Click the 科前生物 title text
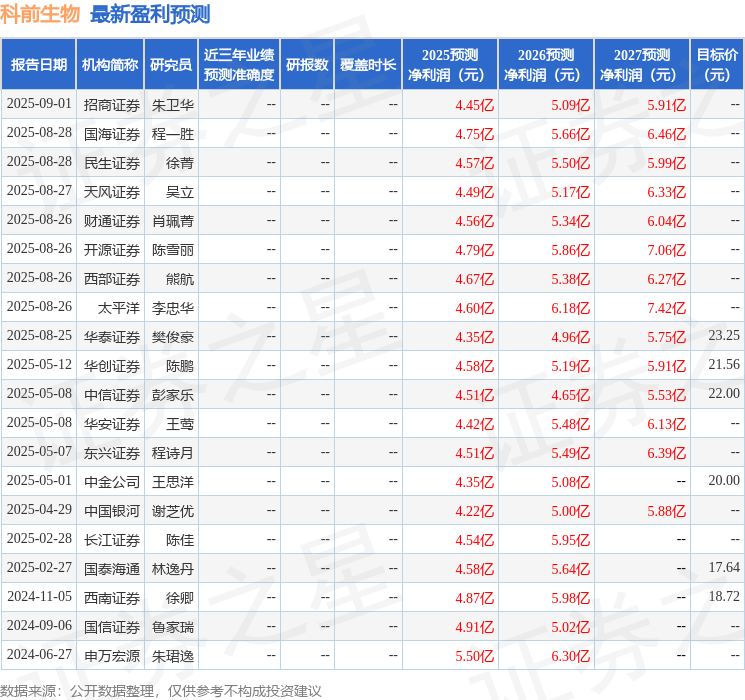The height and width of the screenshot is (700, 745). click(x=40, y=14)
